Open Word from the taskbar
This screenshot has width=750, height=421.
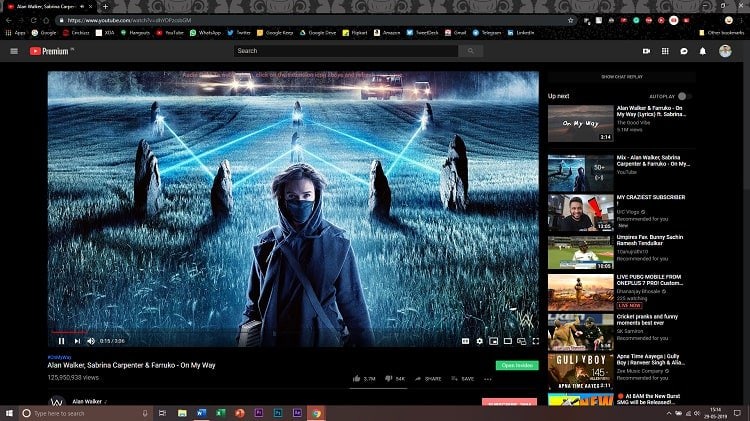[201, 413]
